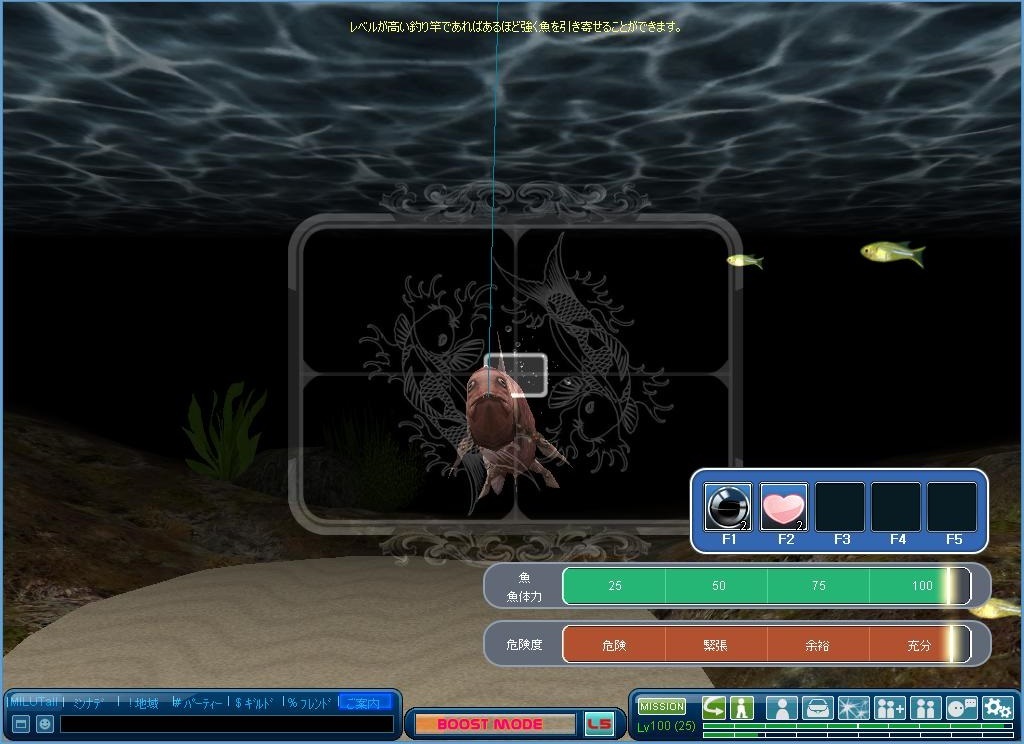This screenshot has width=1024, height=744.
Task: Switch to the #パーティー chat tab
Action: (x=197, y=703)
